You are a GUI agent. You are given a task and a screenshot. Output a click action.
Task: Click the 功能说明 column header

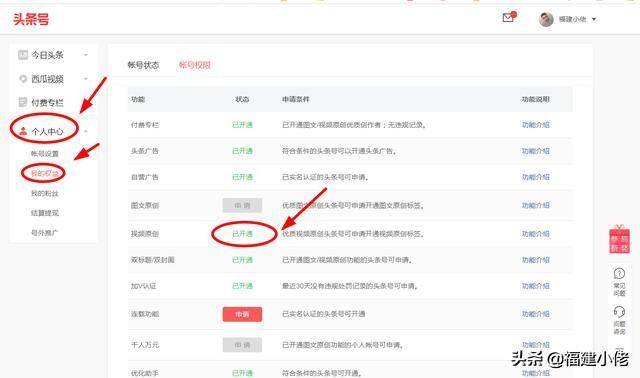[536, 99]
